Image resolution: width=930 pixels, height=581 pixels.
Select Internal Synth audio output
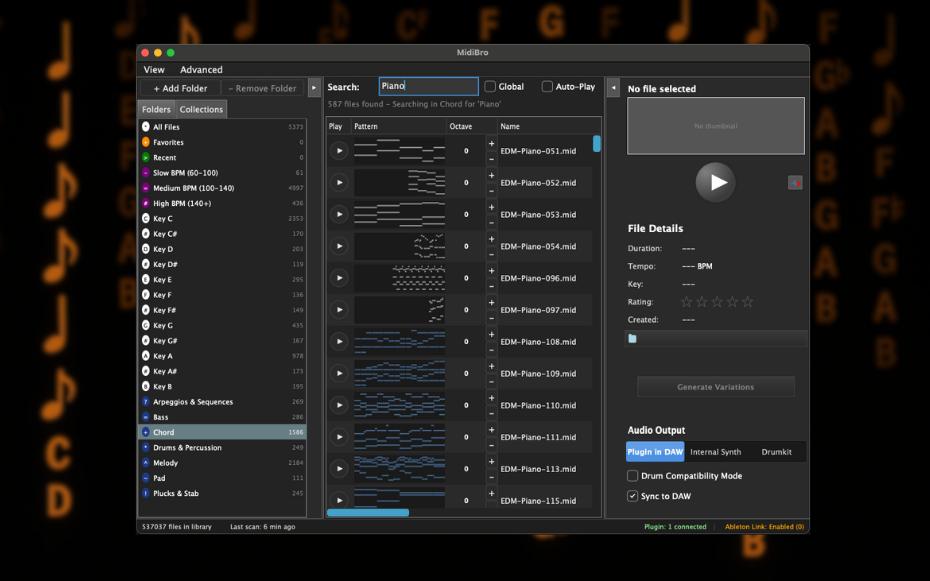click(715, 452)
